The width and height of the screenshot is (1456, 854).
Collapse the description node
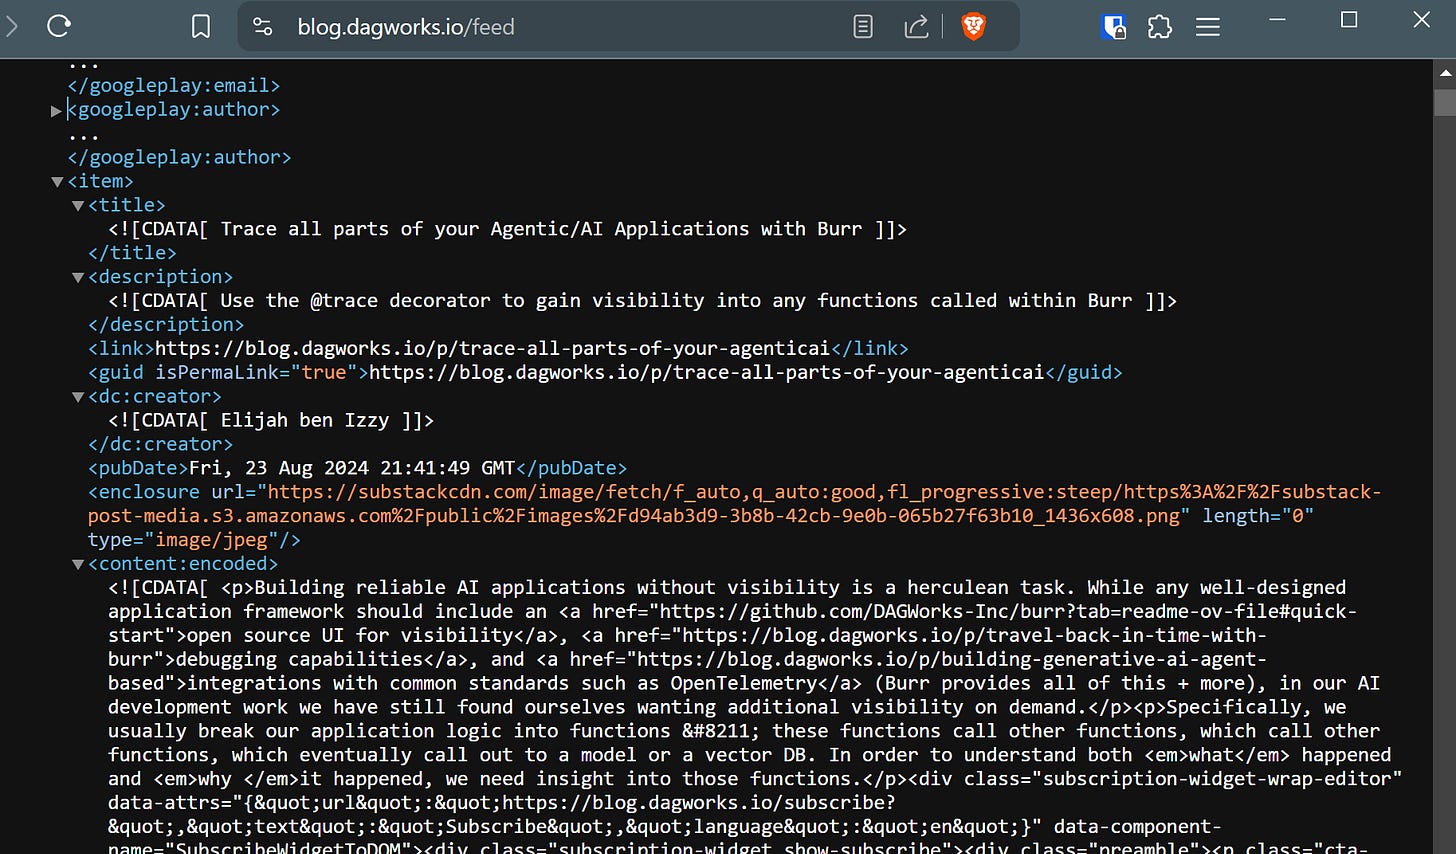point(78,278)
